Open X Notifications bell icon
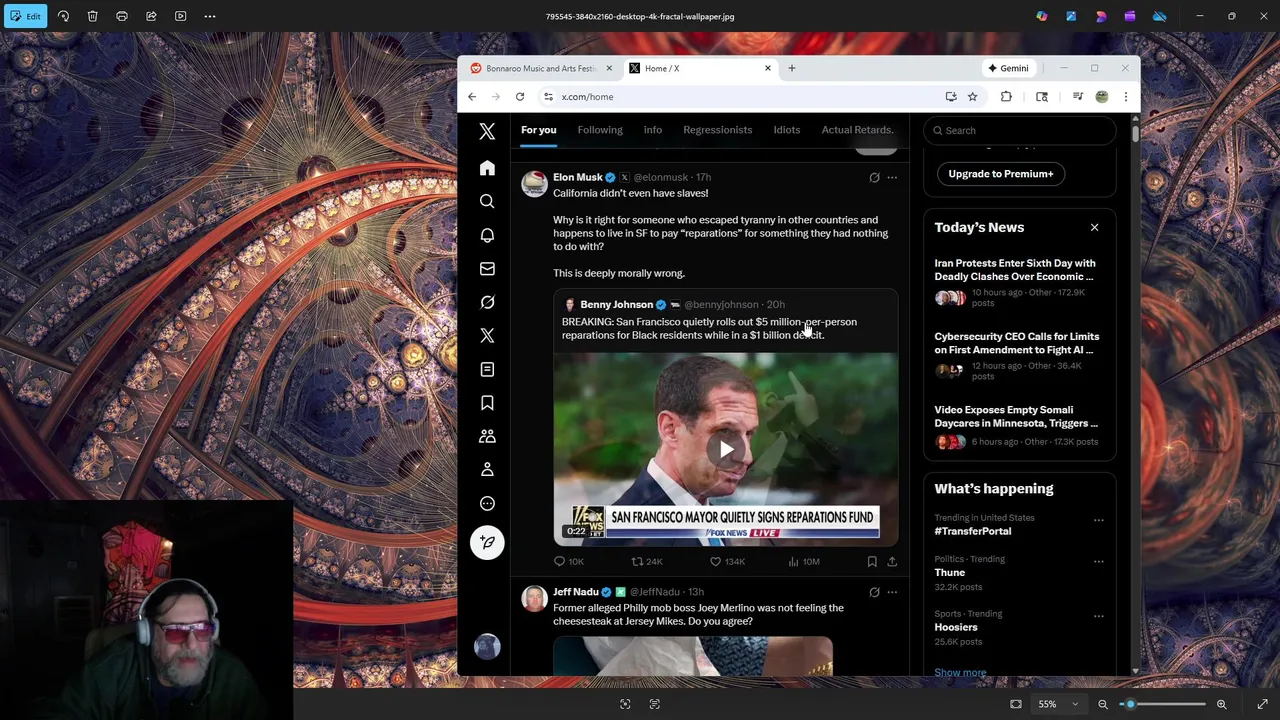Screen dimensions: 1280x720 click(x=487, y=235)
